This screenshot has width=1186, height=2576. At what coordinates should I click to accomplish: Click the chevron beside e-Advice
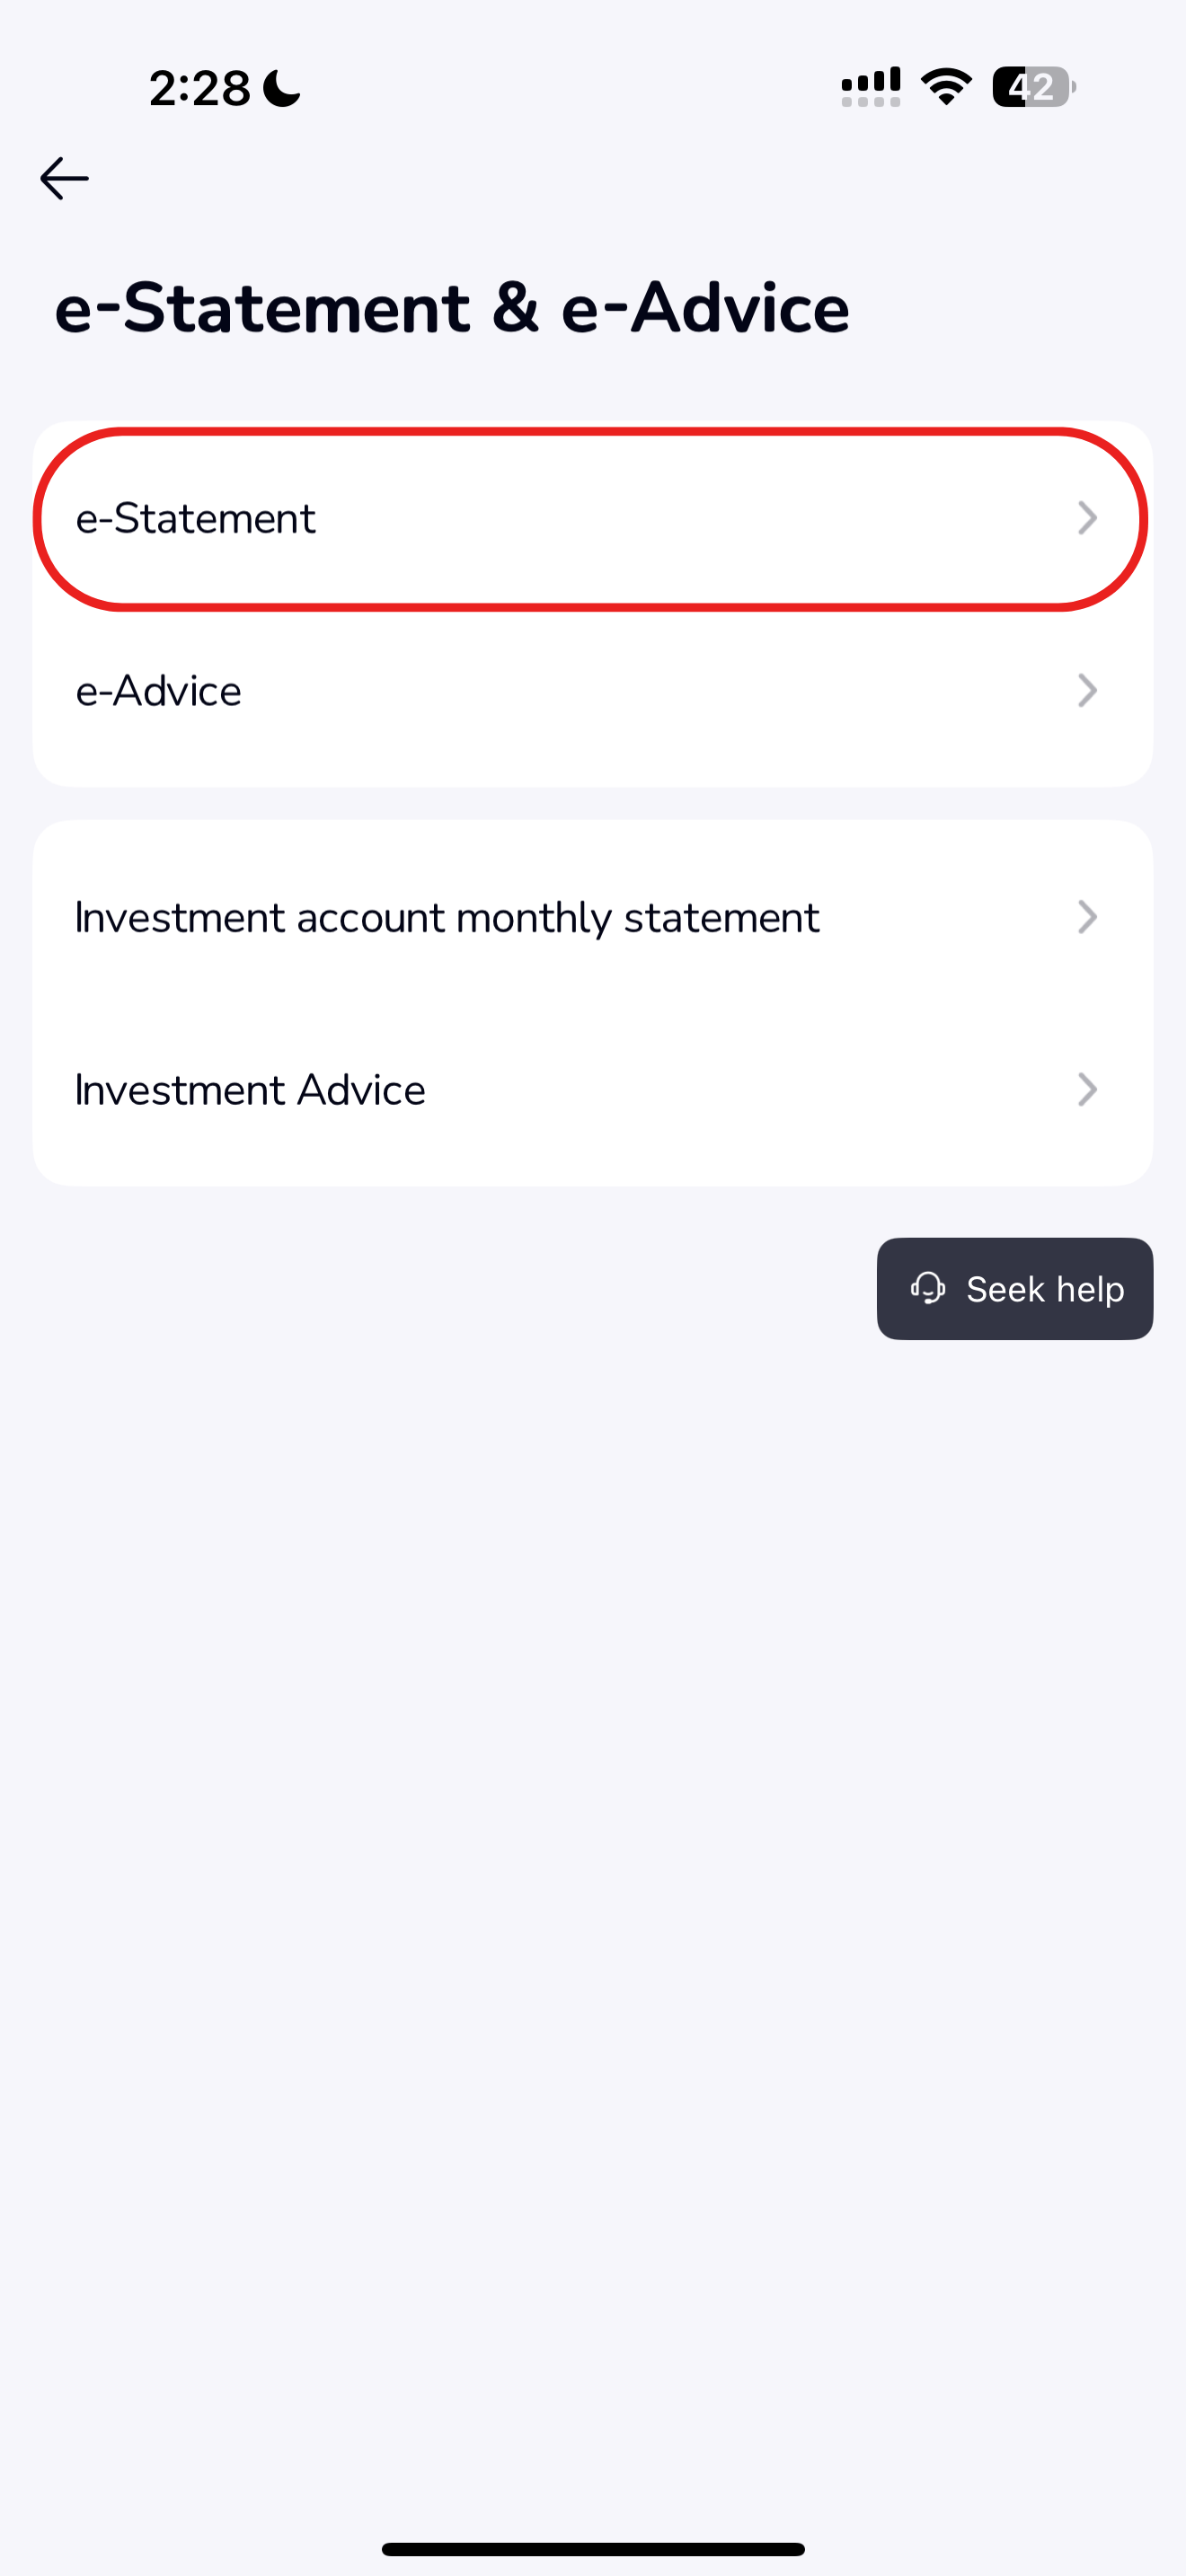click(x=1087, y=690)
